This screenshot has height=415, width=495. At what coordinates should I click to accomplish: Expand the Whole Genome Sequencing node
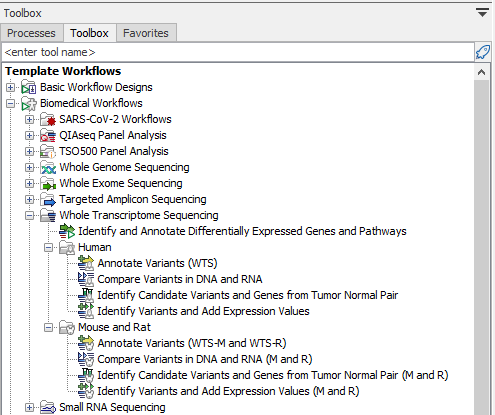(29, 167)
